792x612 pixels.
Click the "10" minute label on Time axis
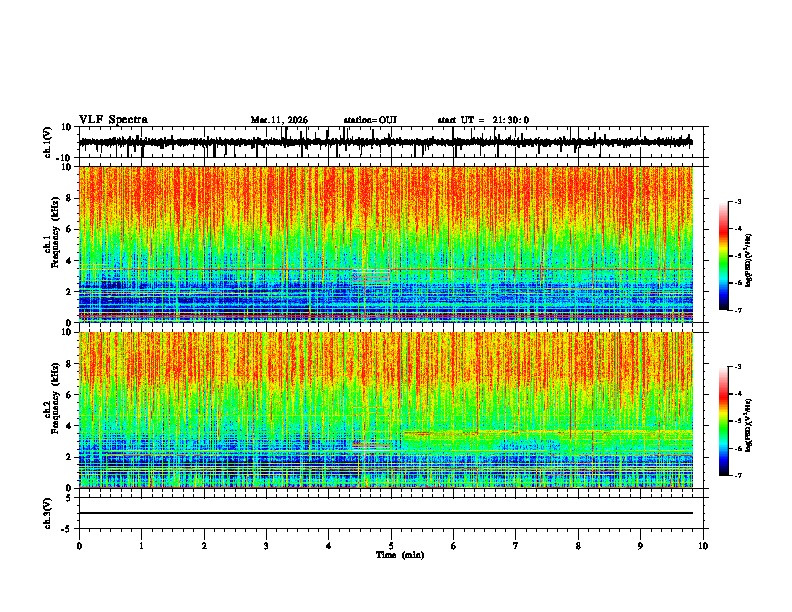click(703, 546)
